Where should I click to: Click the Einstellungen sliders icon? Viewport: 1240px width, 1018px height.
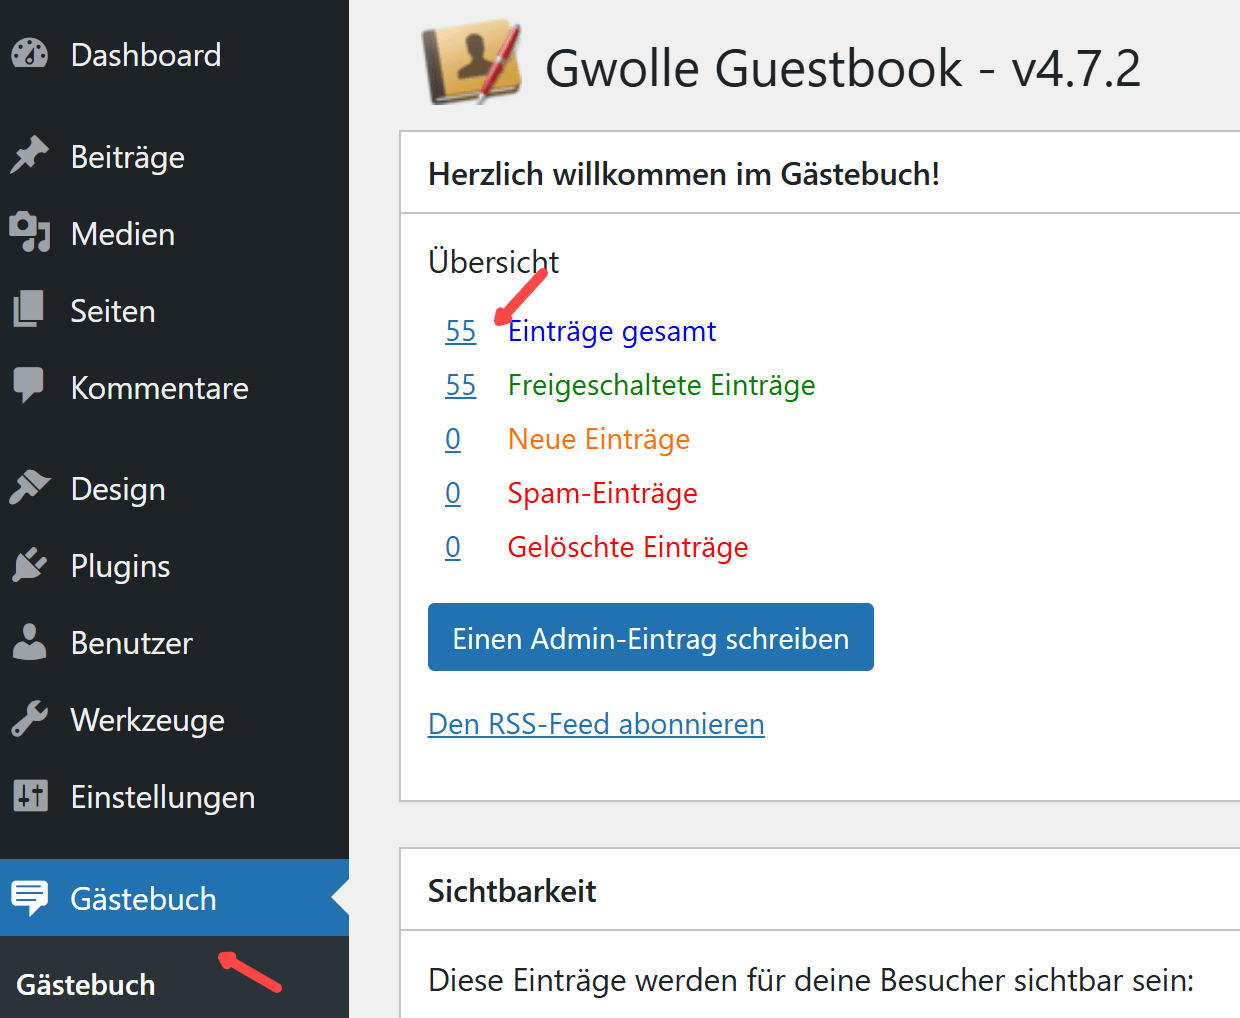(x=30, y=796)
